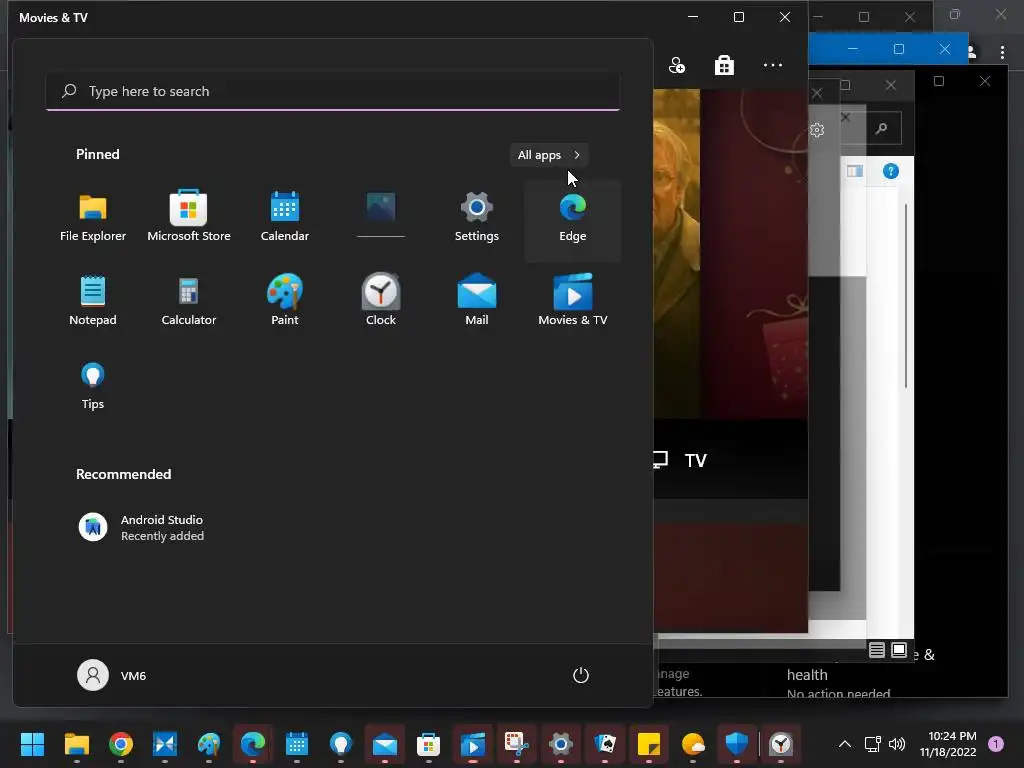Image resolution: width=1024 pixels, height=768 pixels.
Task: Open Weather app from the taskbar
Action: [693, 744]
